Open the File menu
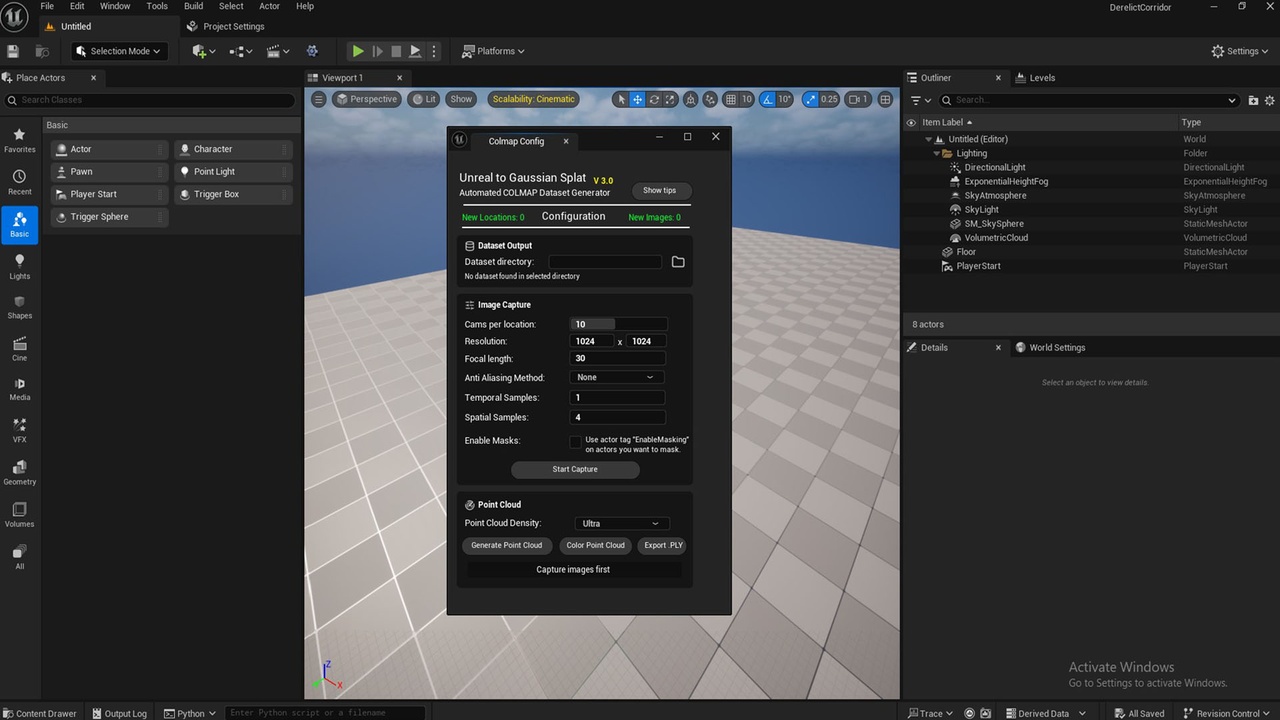Viewport: 1280px width, 720px height. (47, 6)
